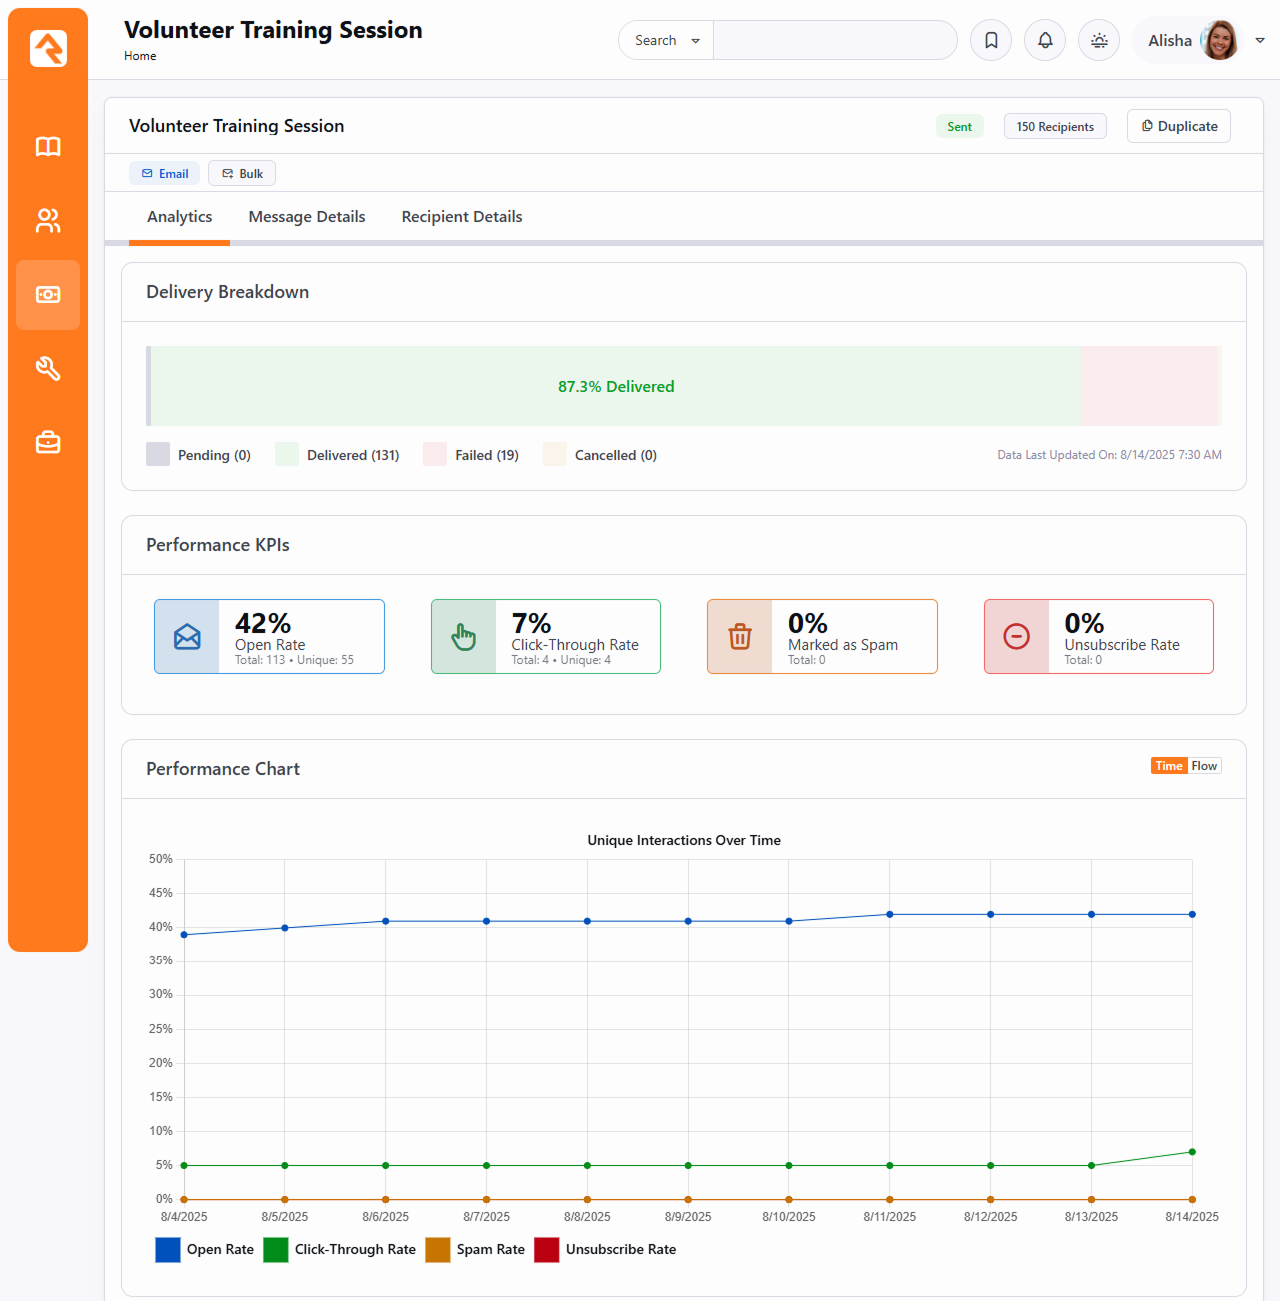Open the briefcase icon in sidebar
The height and width of the screenshot is (1301, 1280).
pyautogui.click(x=48, y=442)
